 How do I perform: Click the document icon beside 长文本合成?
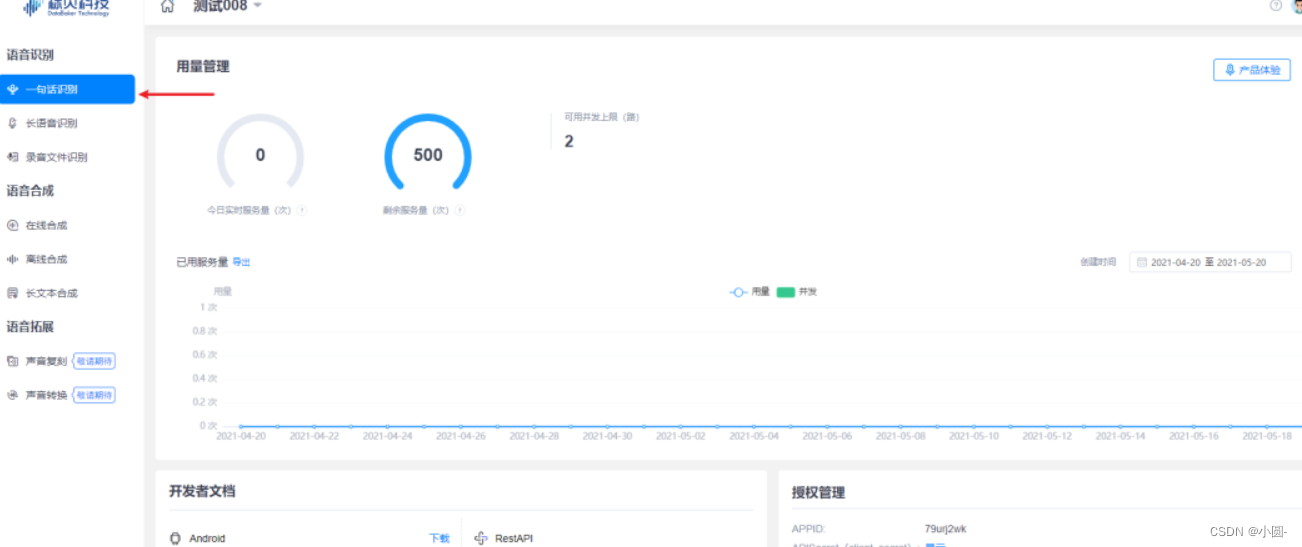13,293
